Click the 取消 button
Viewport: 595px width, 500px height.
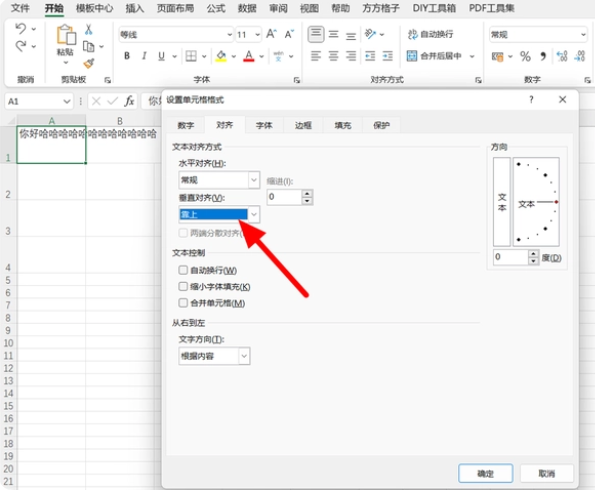click(x=546, y=473)
